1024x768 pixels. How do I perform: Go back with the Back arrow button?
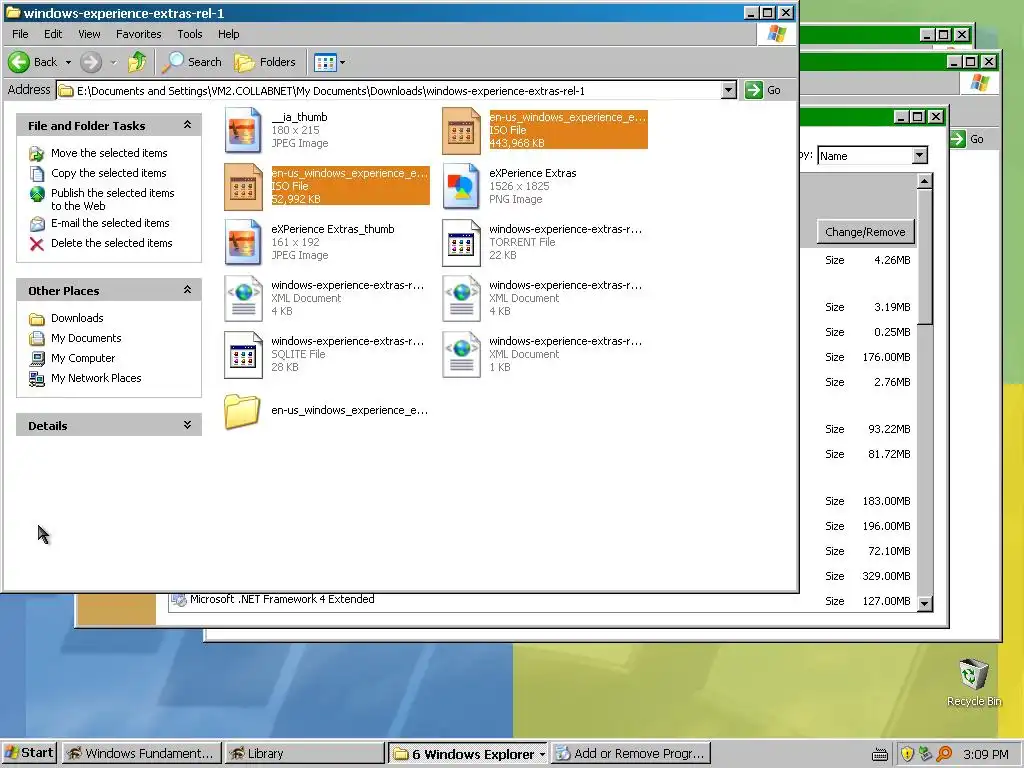coord(33,62)
